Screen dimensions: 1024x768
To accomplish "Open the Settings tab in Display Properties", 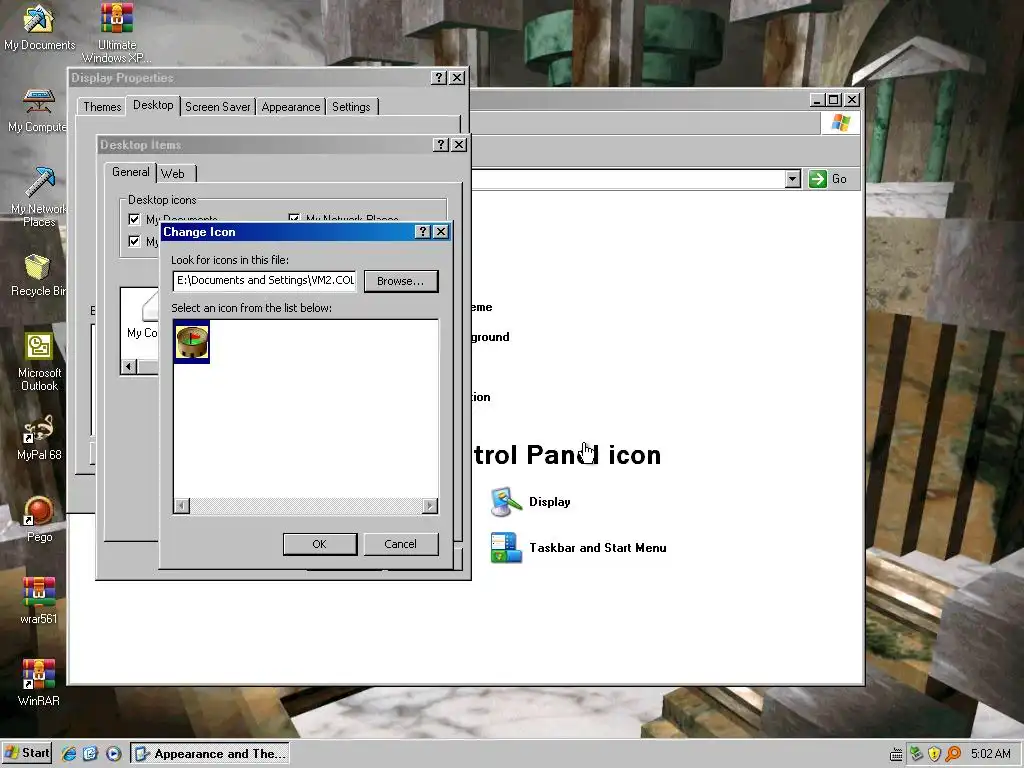I will click(351, 107).
